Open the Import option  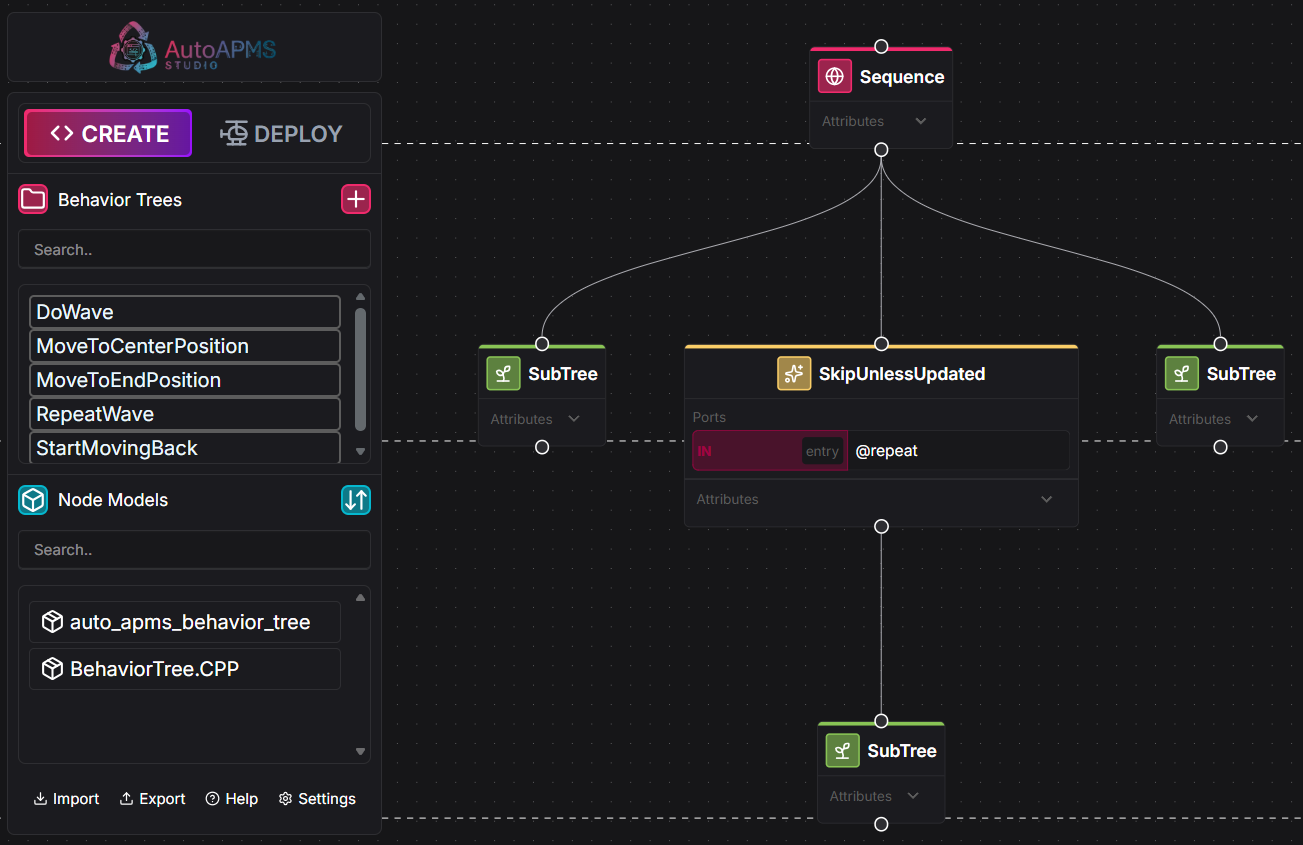click(66, 798)
